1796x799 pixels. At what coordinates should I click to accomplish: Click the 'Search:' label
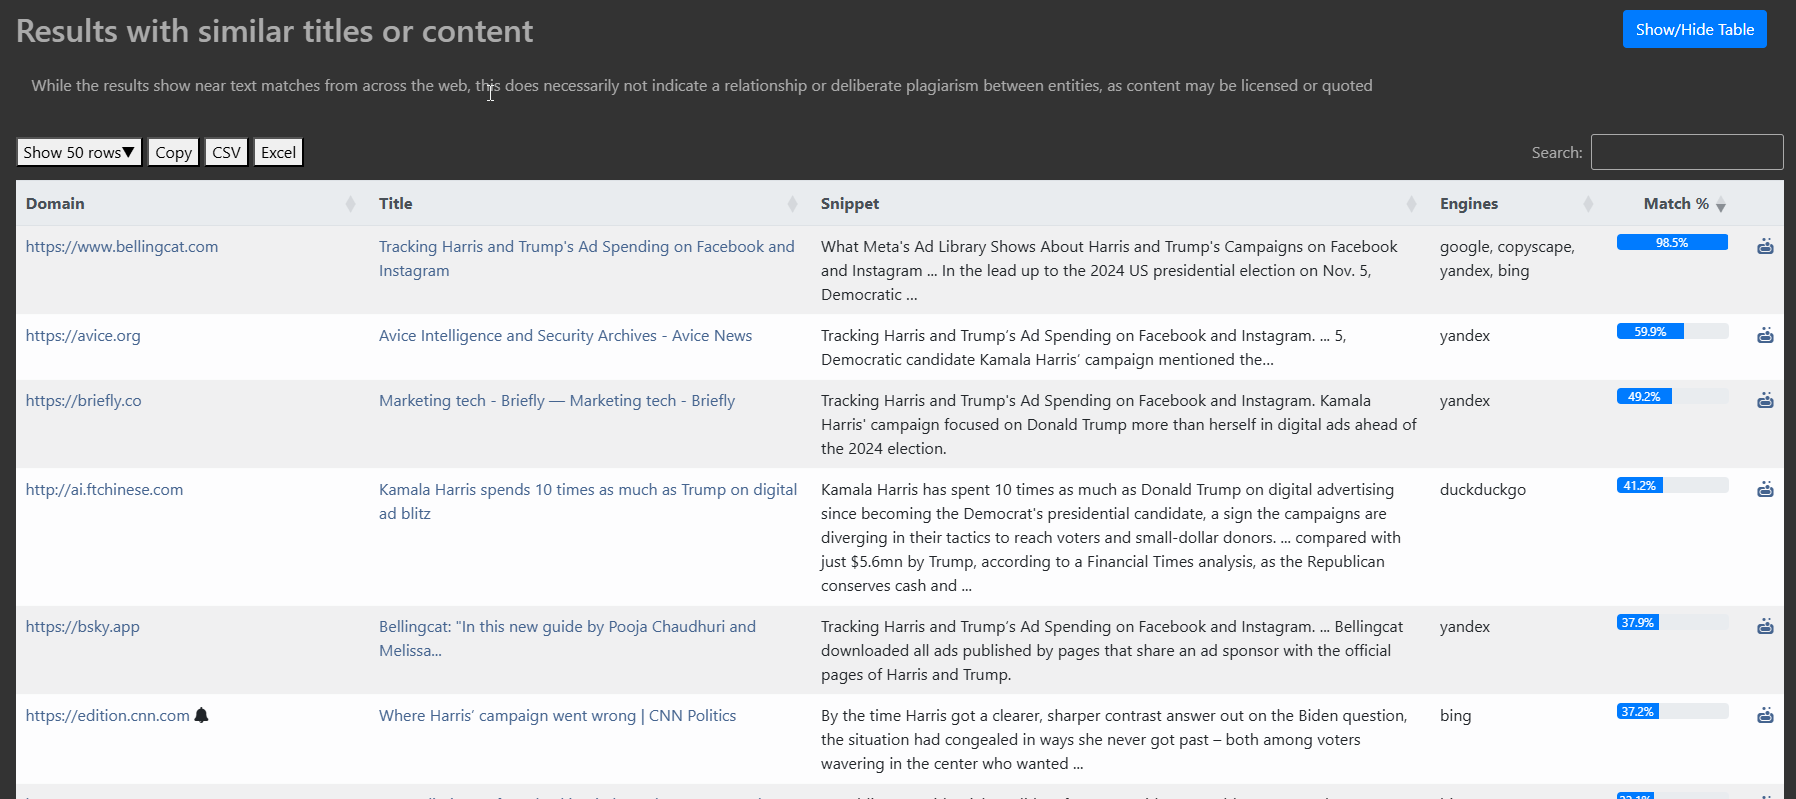point(1557,152)
